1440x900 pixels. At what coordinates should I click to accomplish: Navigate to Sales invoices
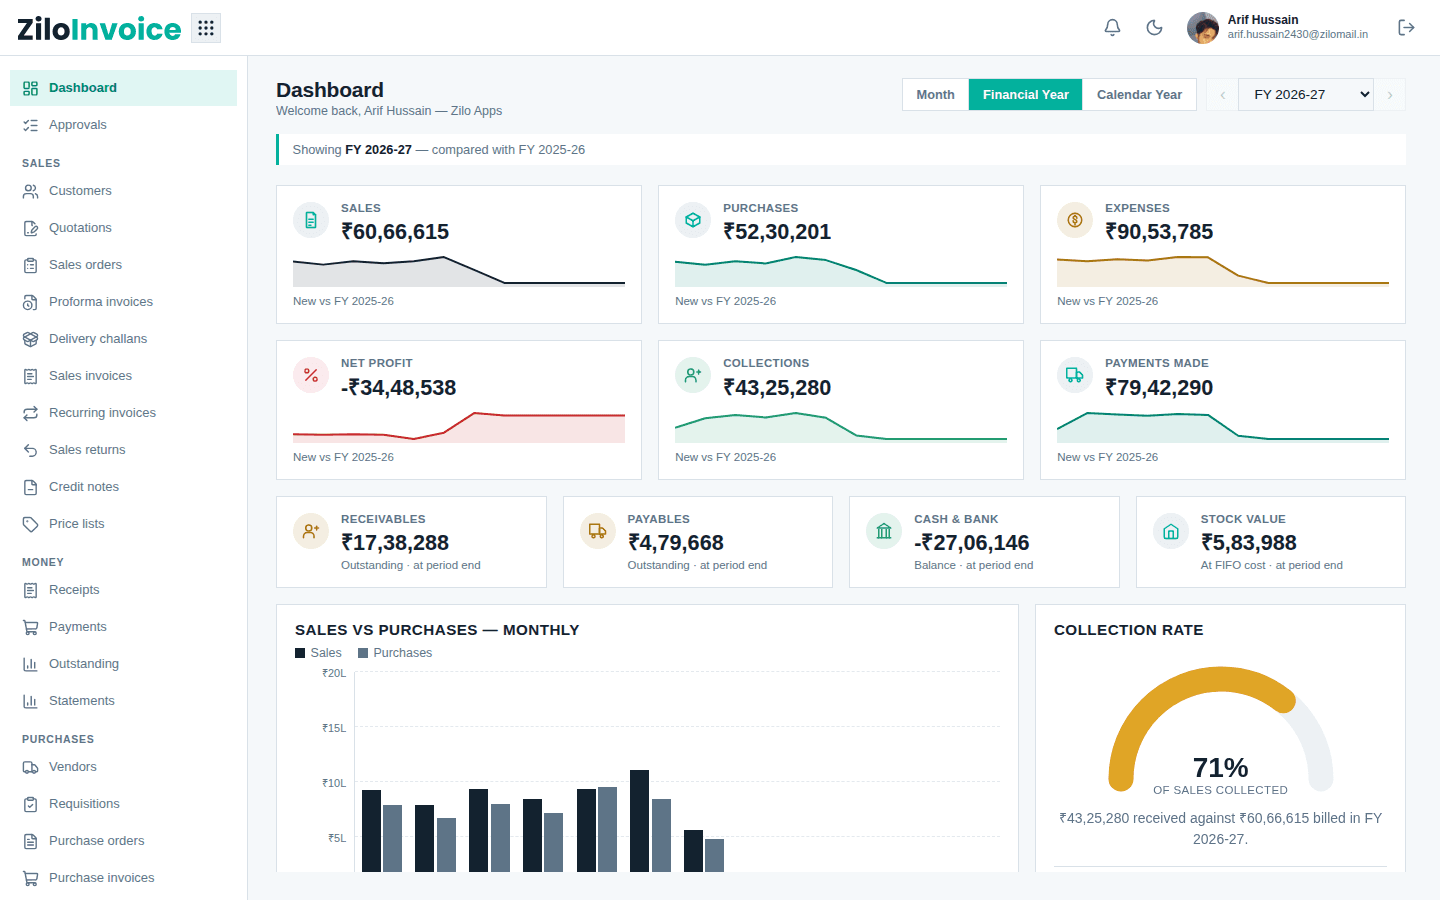123,376
